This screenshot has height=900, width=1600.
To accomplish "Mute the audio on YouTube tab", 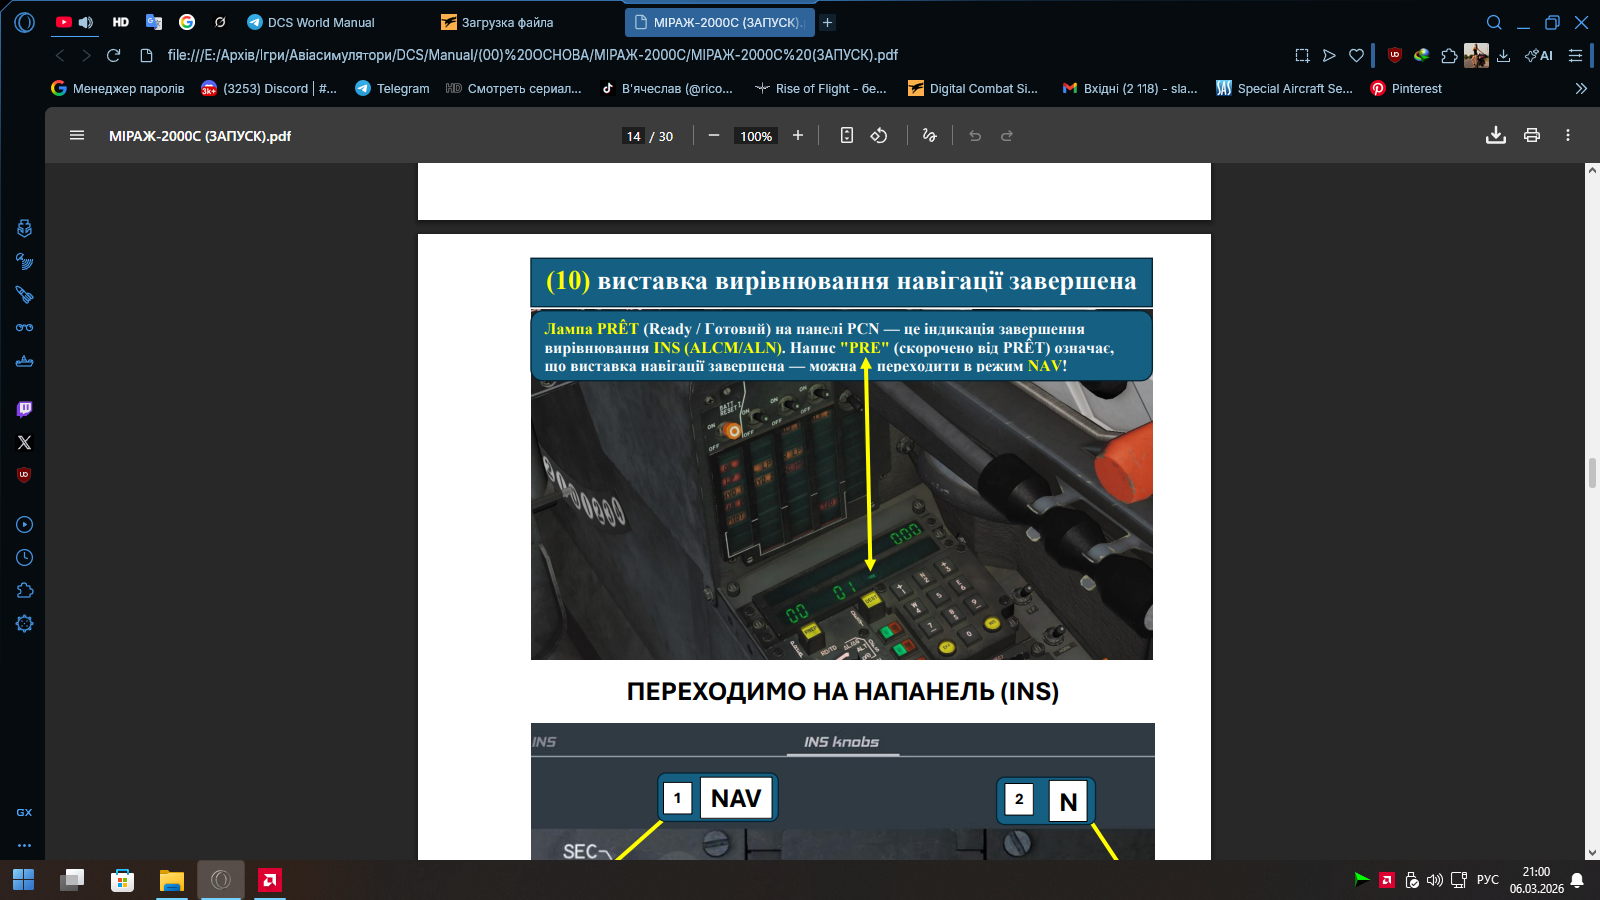I will tap(86, 22).
